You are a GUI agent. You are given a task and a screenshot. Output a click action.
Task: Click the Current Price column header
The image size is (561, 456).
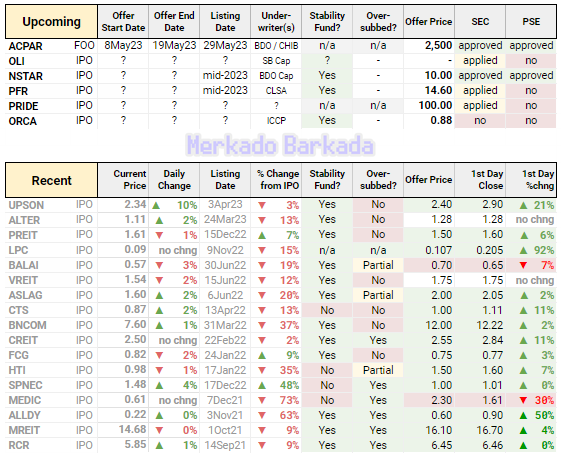point(123,180)
